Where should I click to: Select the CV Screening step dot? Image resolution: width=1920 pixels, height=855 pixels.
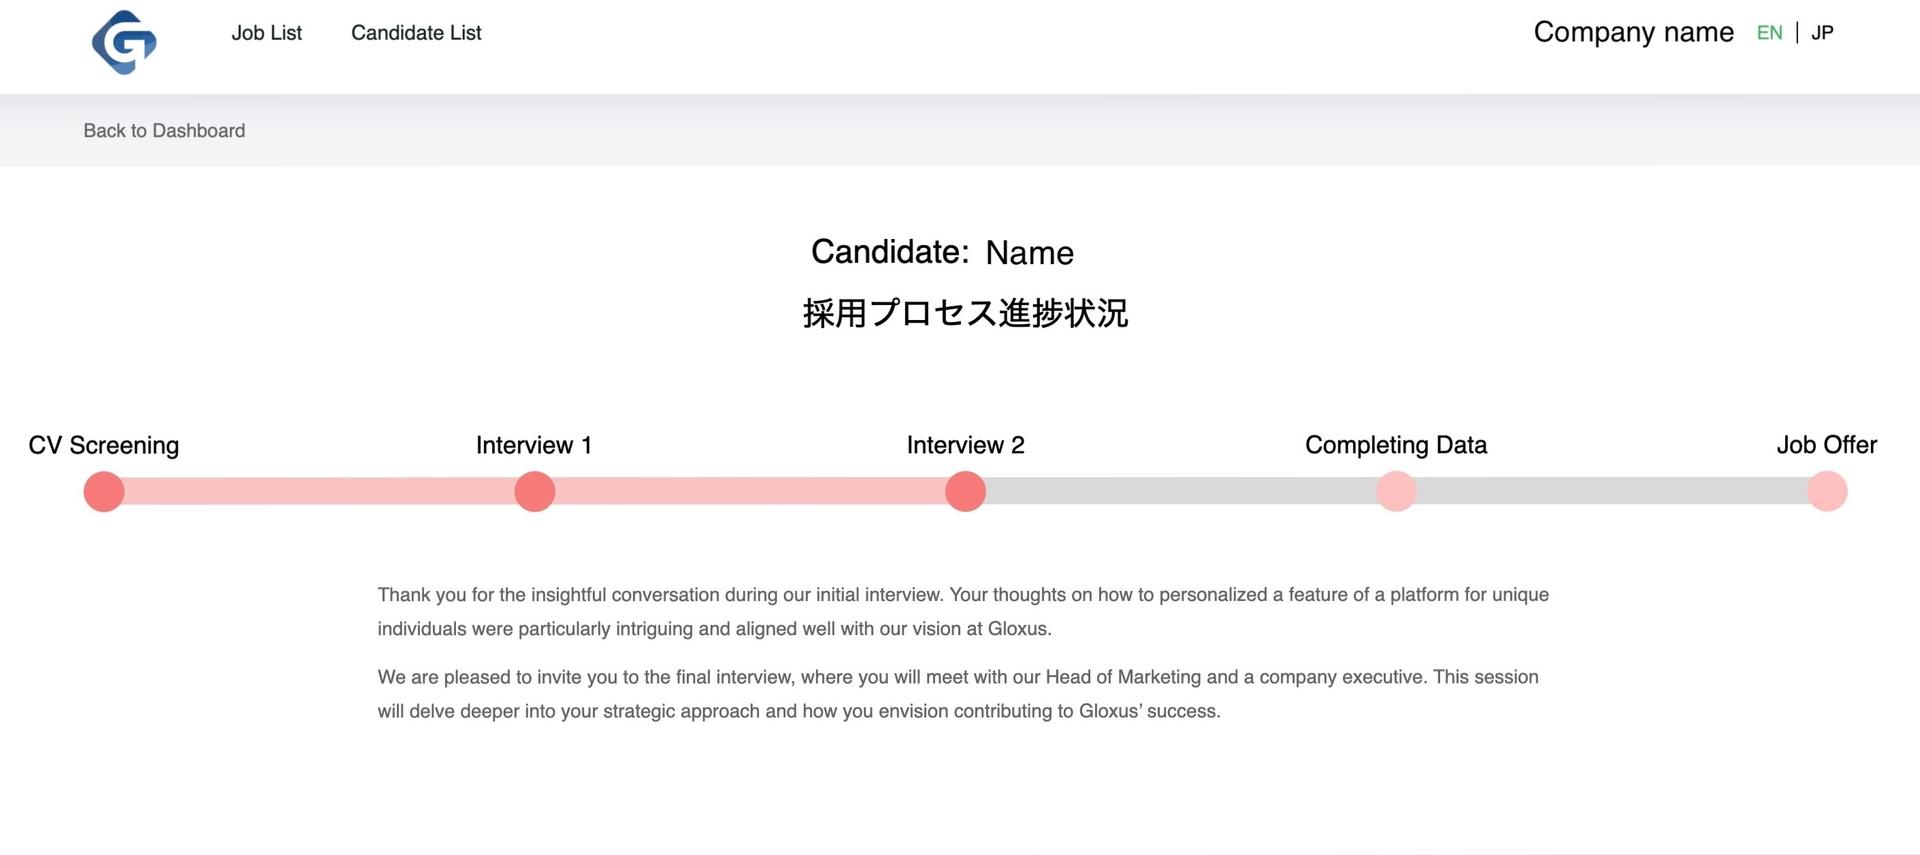click(x=104, y=491)
